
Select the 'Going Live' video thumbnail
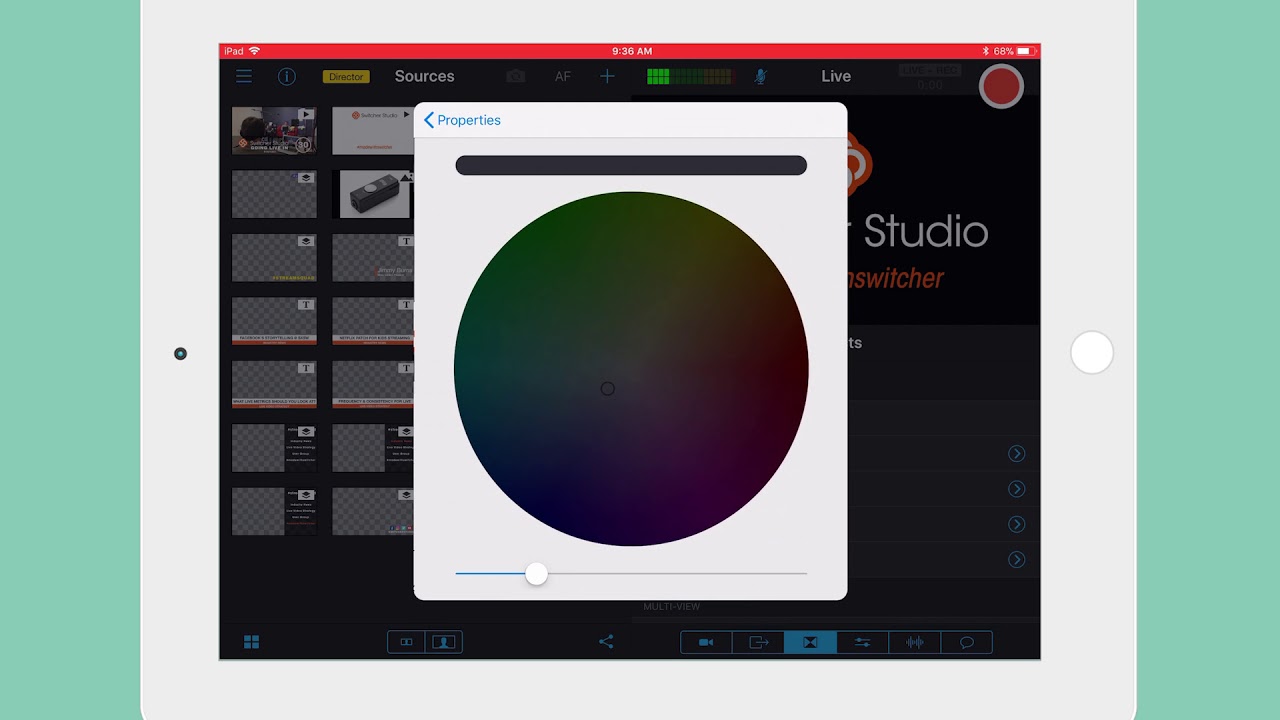[274, 130]
